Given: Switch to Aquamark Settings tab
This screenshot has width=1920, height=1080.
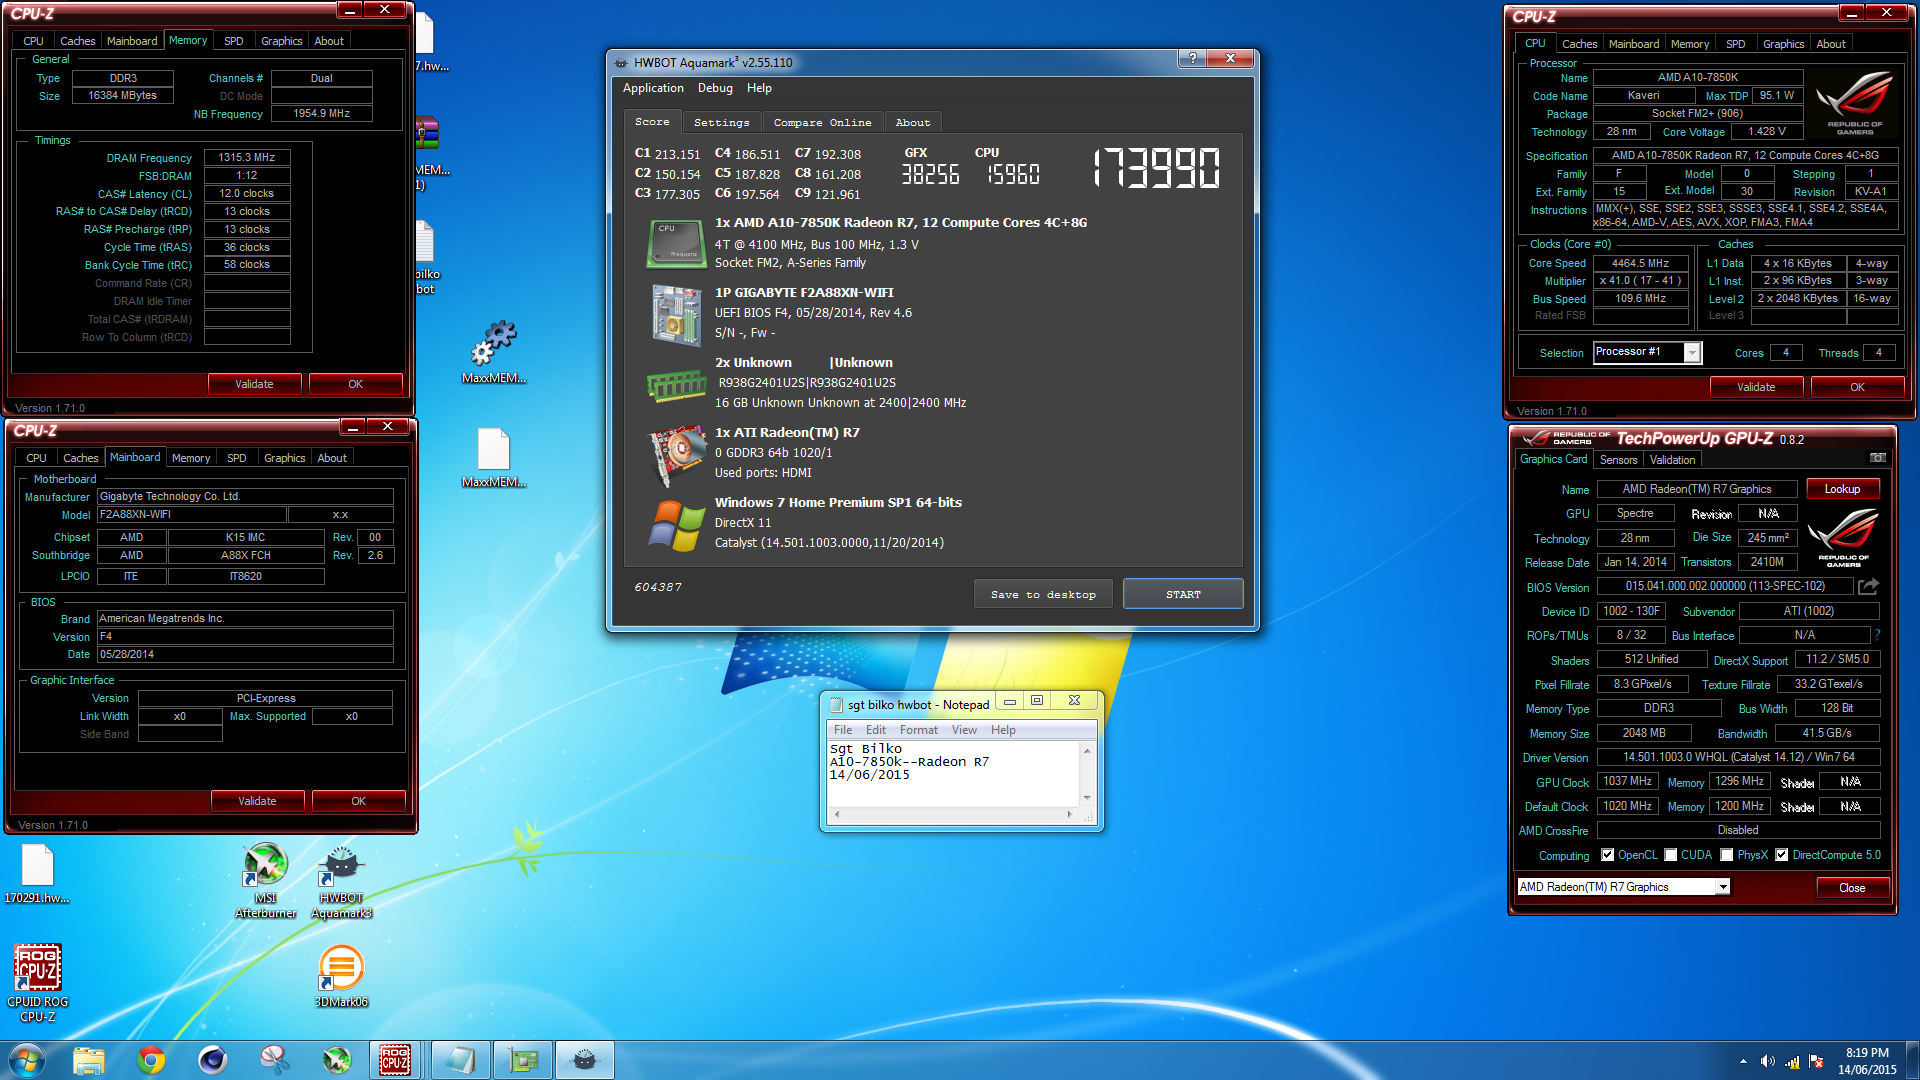Looking at the screenshot, I should (x=721, y=122).
